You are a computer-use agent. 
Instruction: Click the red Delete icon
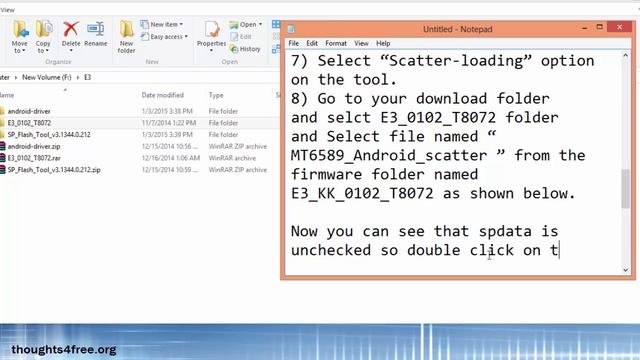(x=71, y=30)
